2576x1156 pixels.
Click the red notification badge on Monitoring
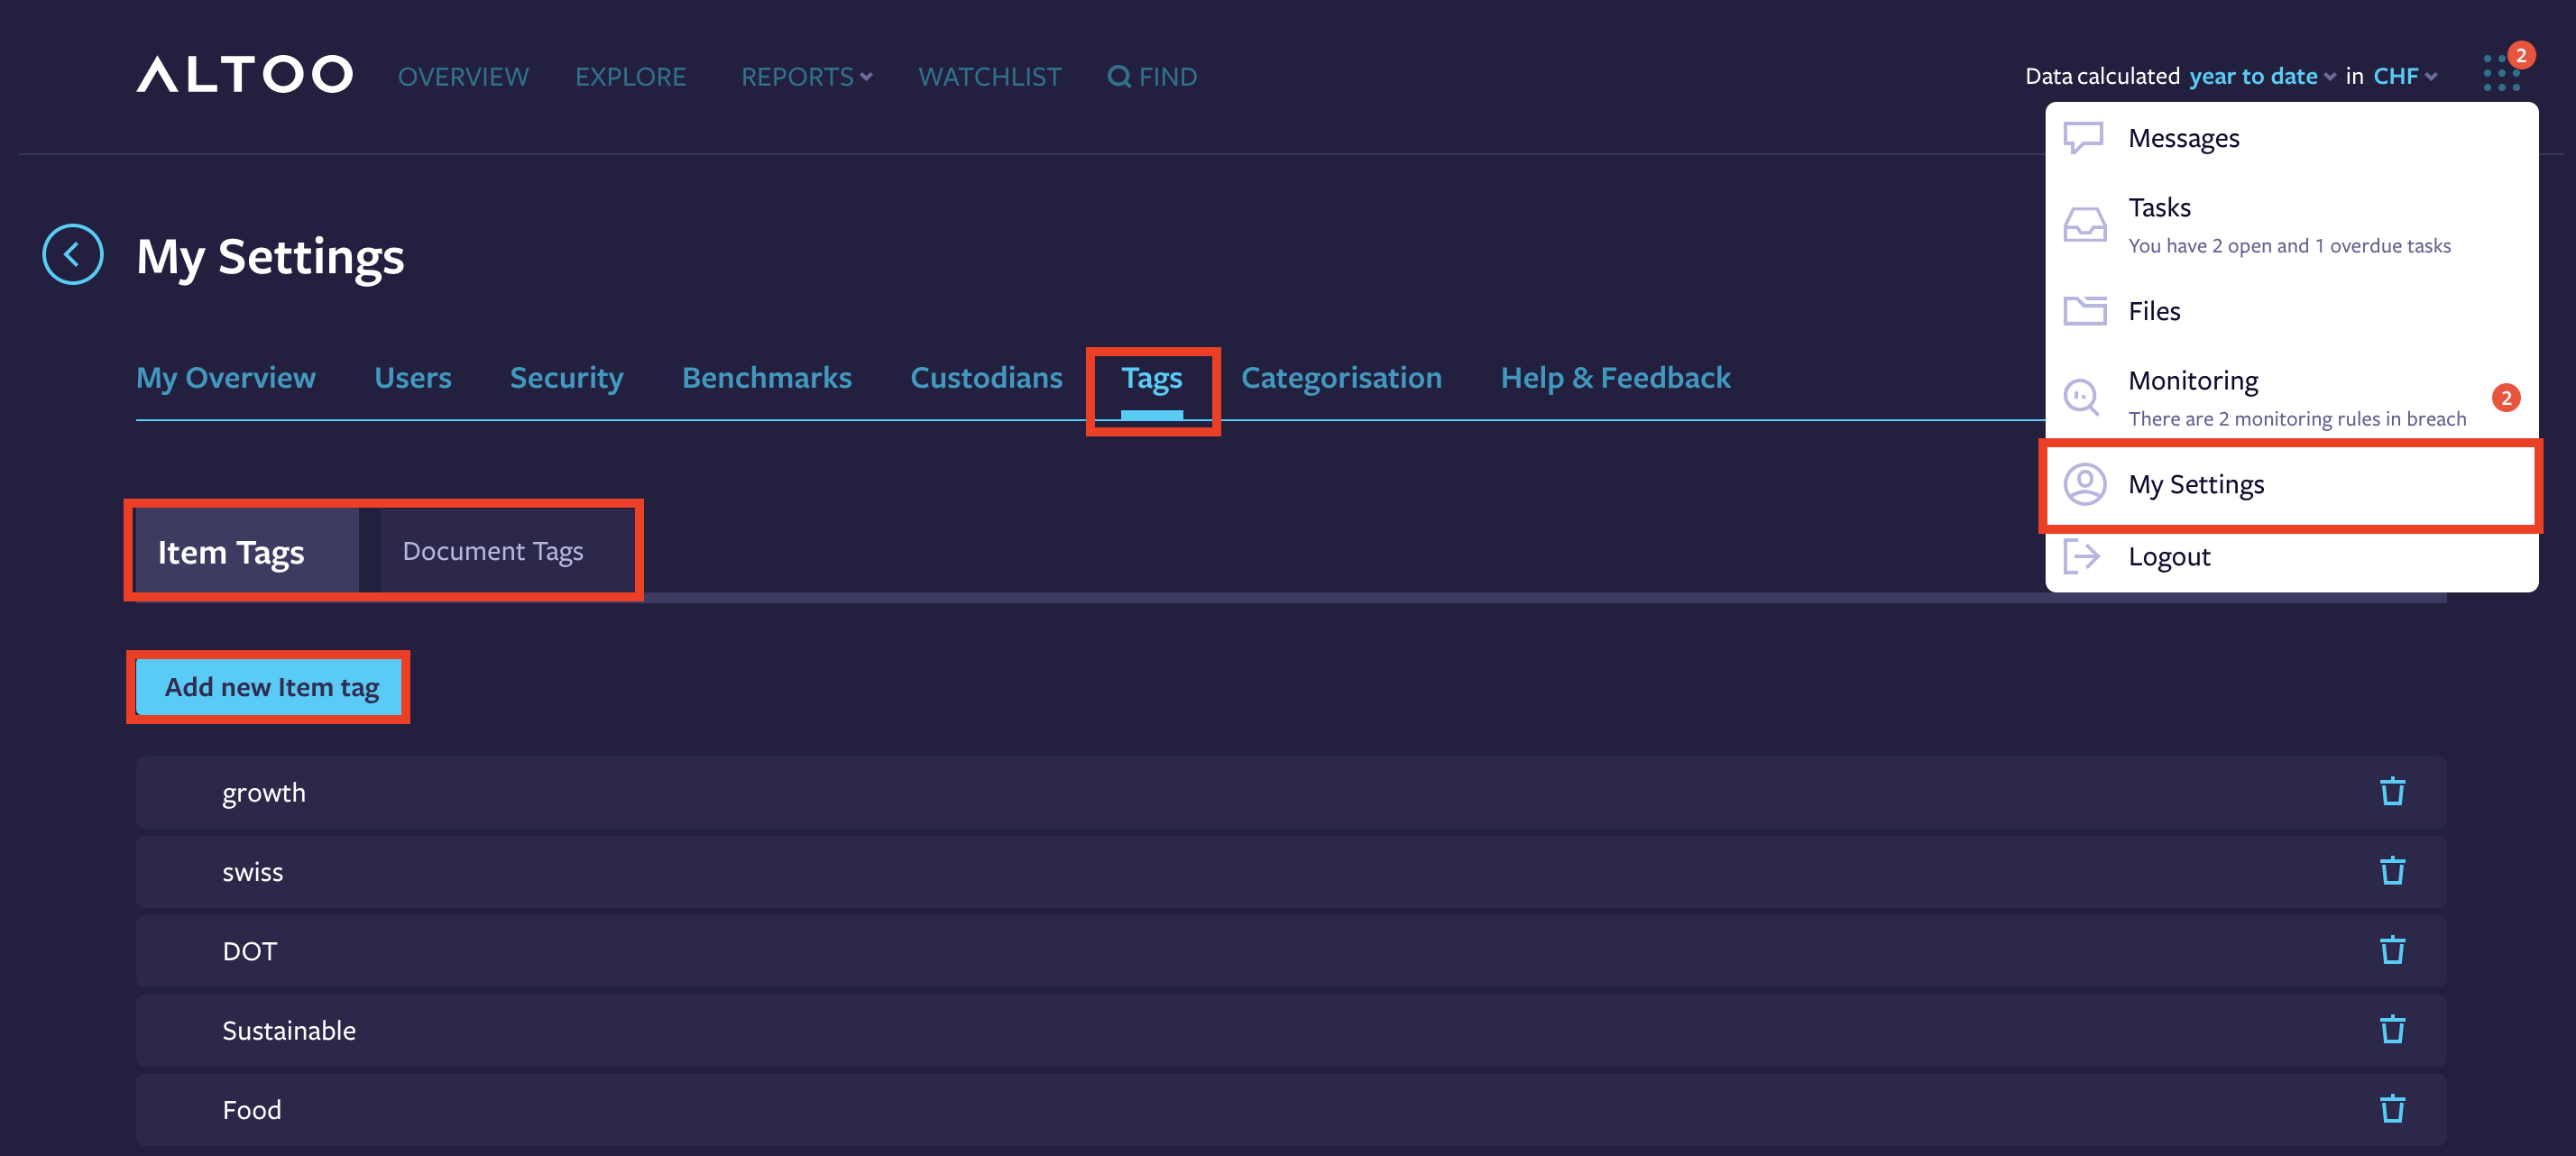click(x=2506, y=398)
